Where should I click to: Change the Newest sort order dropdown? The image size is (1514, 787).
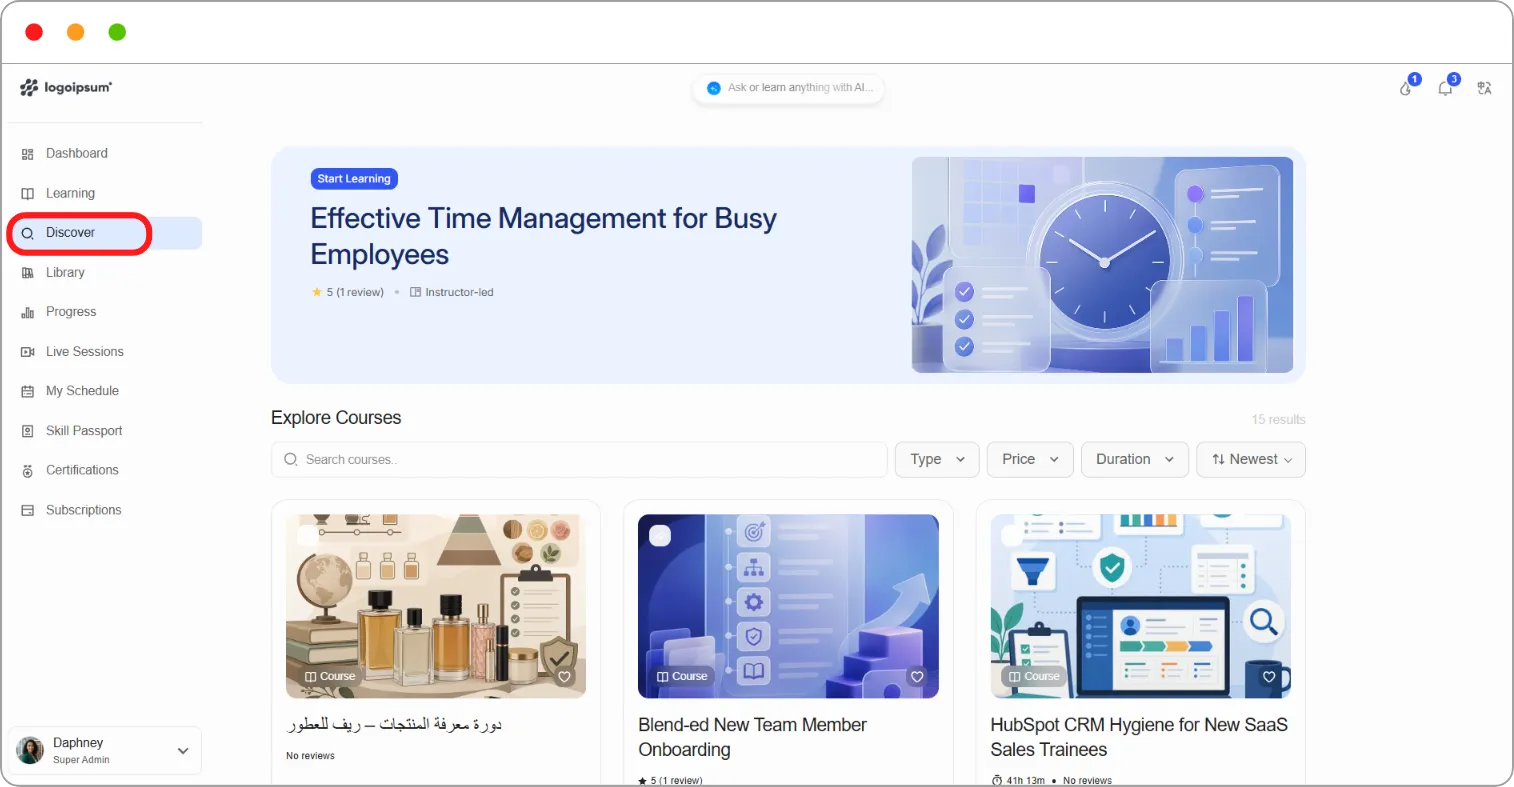coord(1251,460)
